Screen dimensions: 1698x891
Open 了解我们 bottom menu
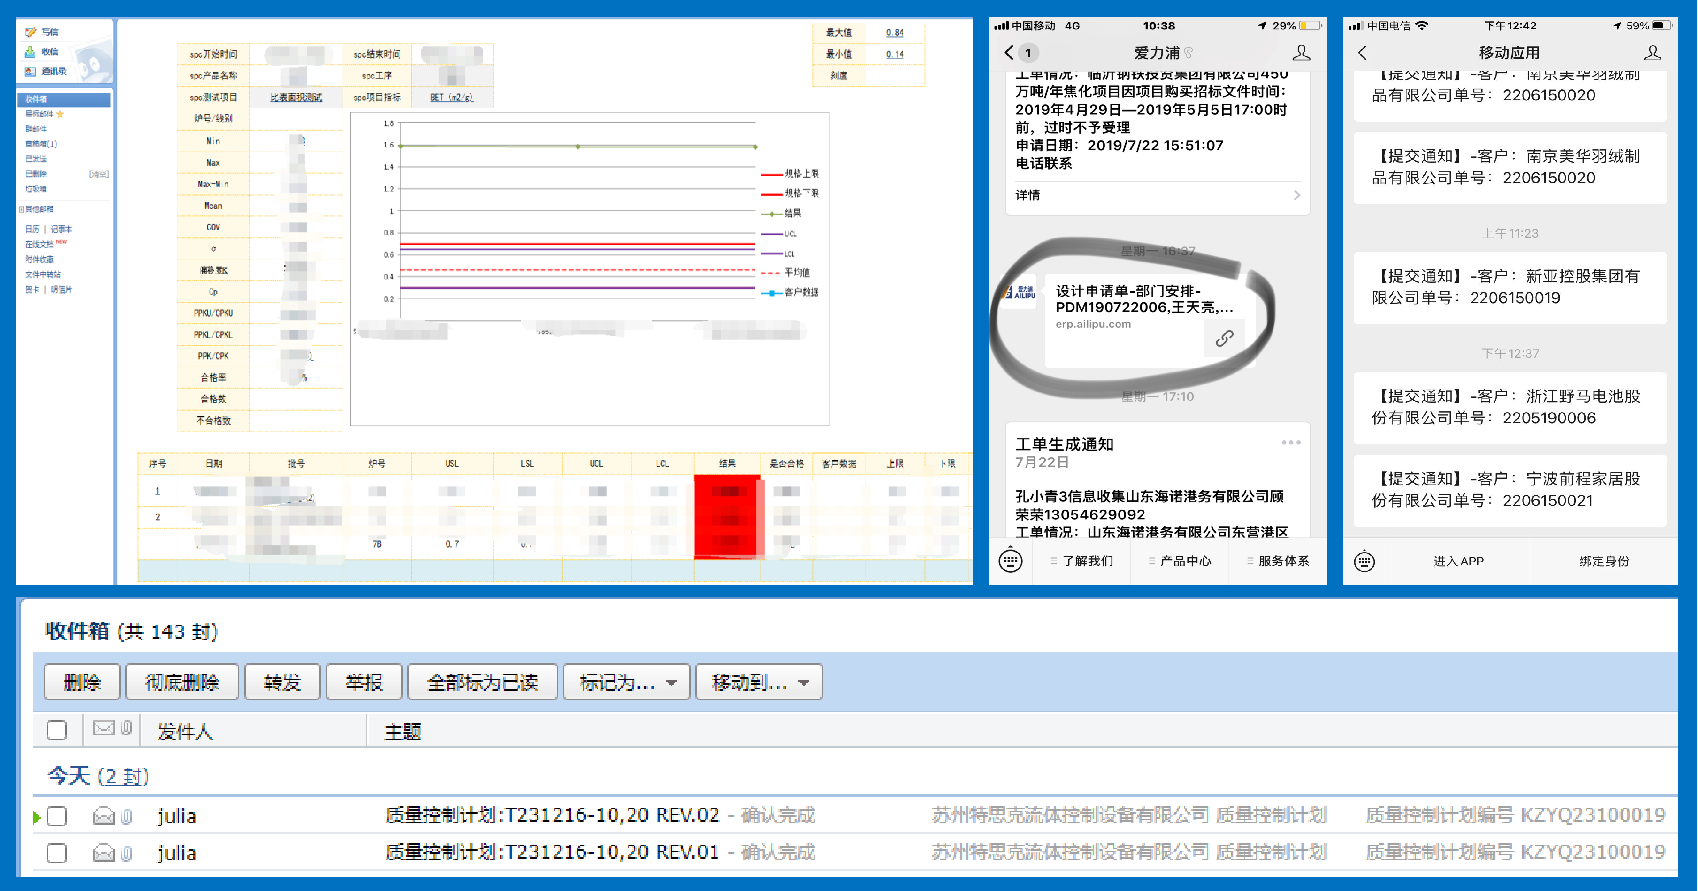[x=1081, y=561]
